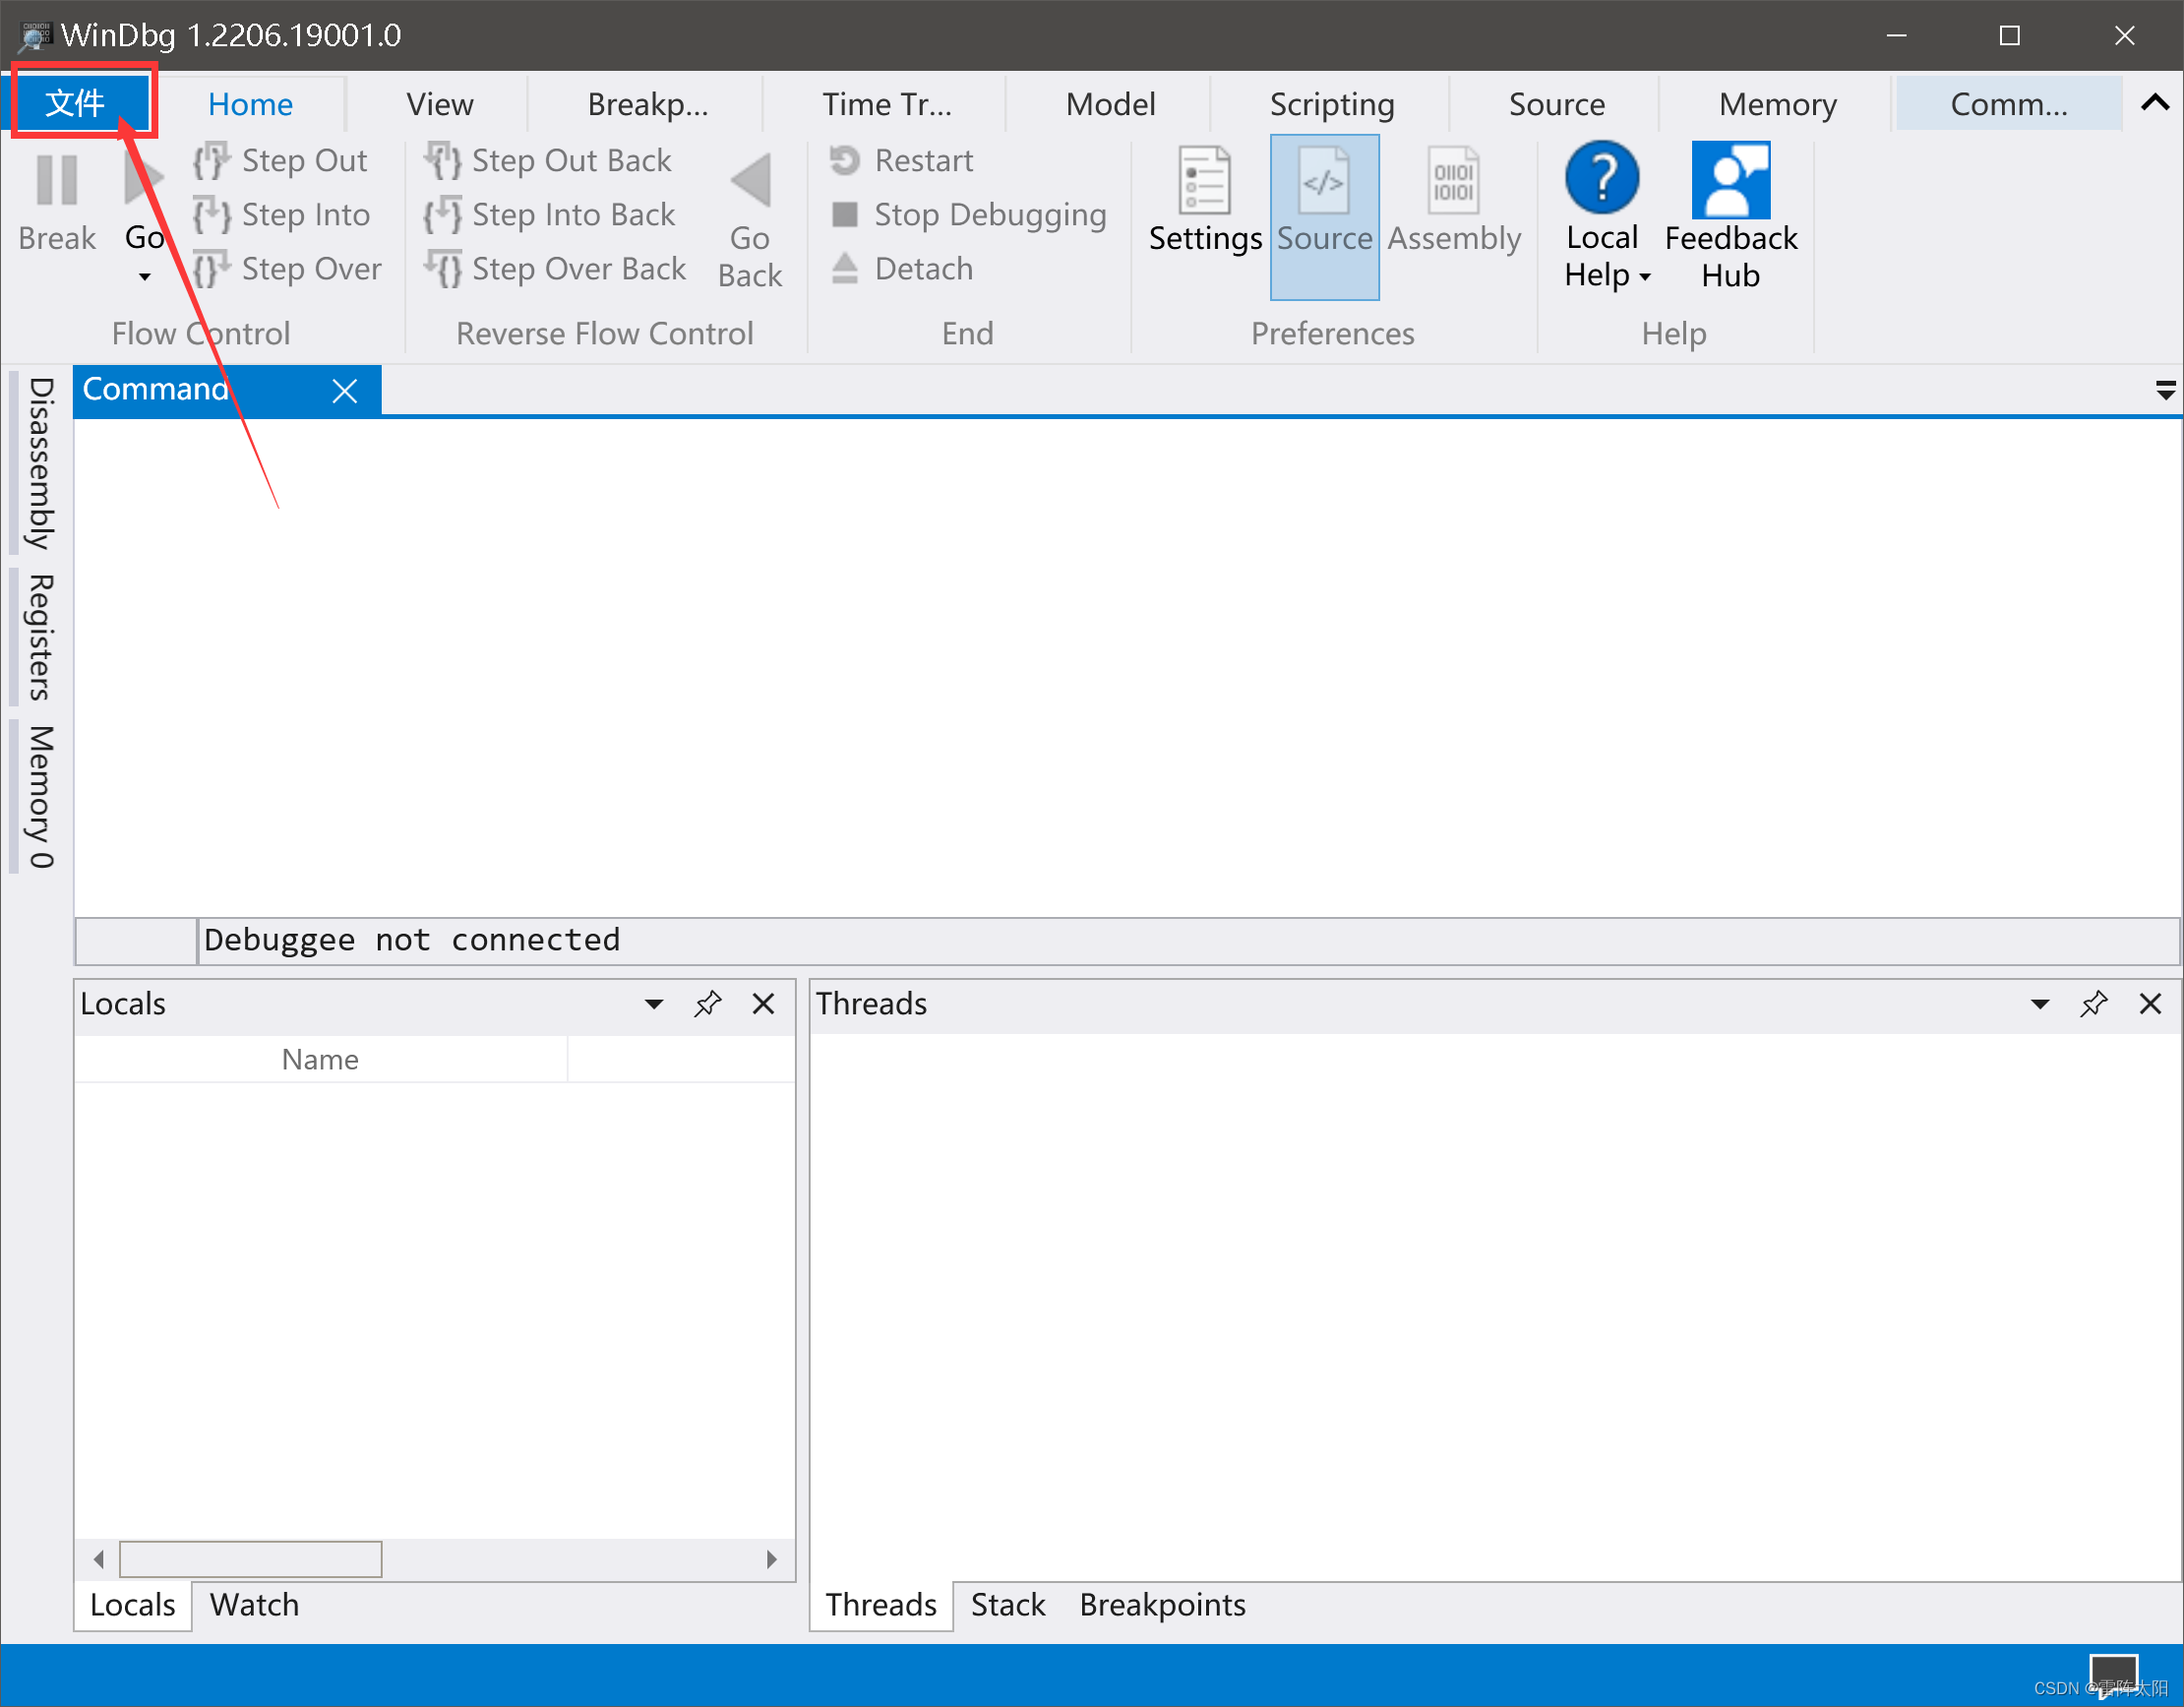Click the Step Into icon
The width and height of the screenshot is (2184, 1707).
[211, 215]
